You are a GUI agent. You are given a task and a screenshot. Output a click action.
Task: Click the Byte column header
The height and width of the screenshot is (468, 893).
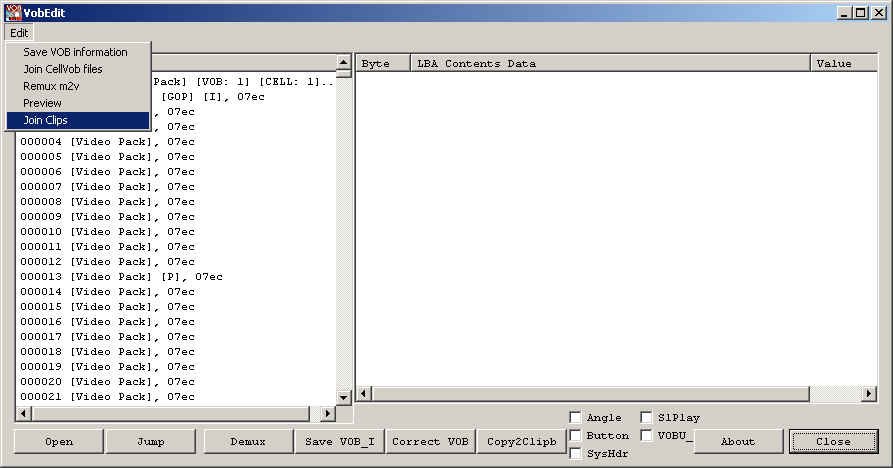[x=383, y=64]
